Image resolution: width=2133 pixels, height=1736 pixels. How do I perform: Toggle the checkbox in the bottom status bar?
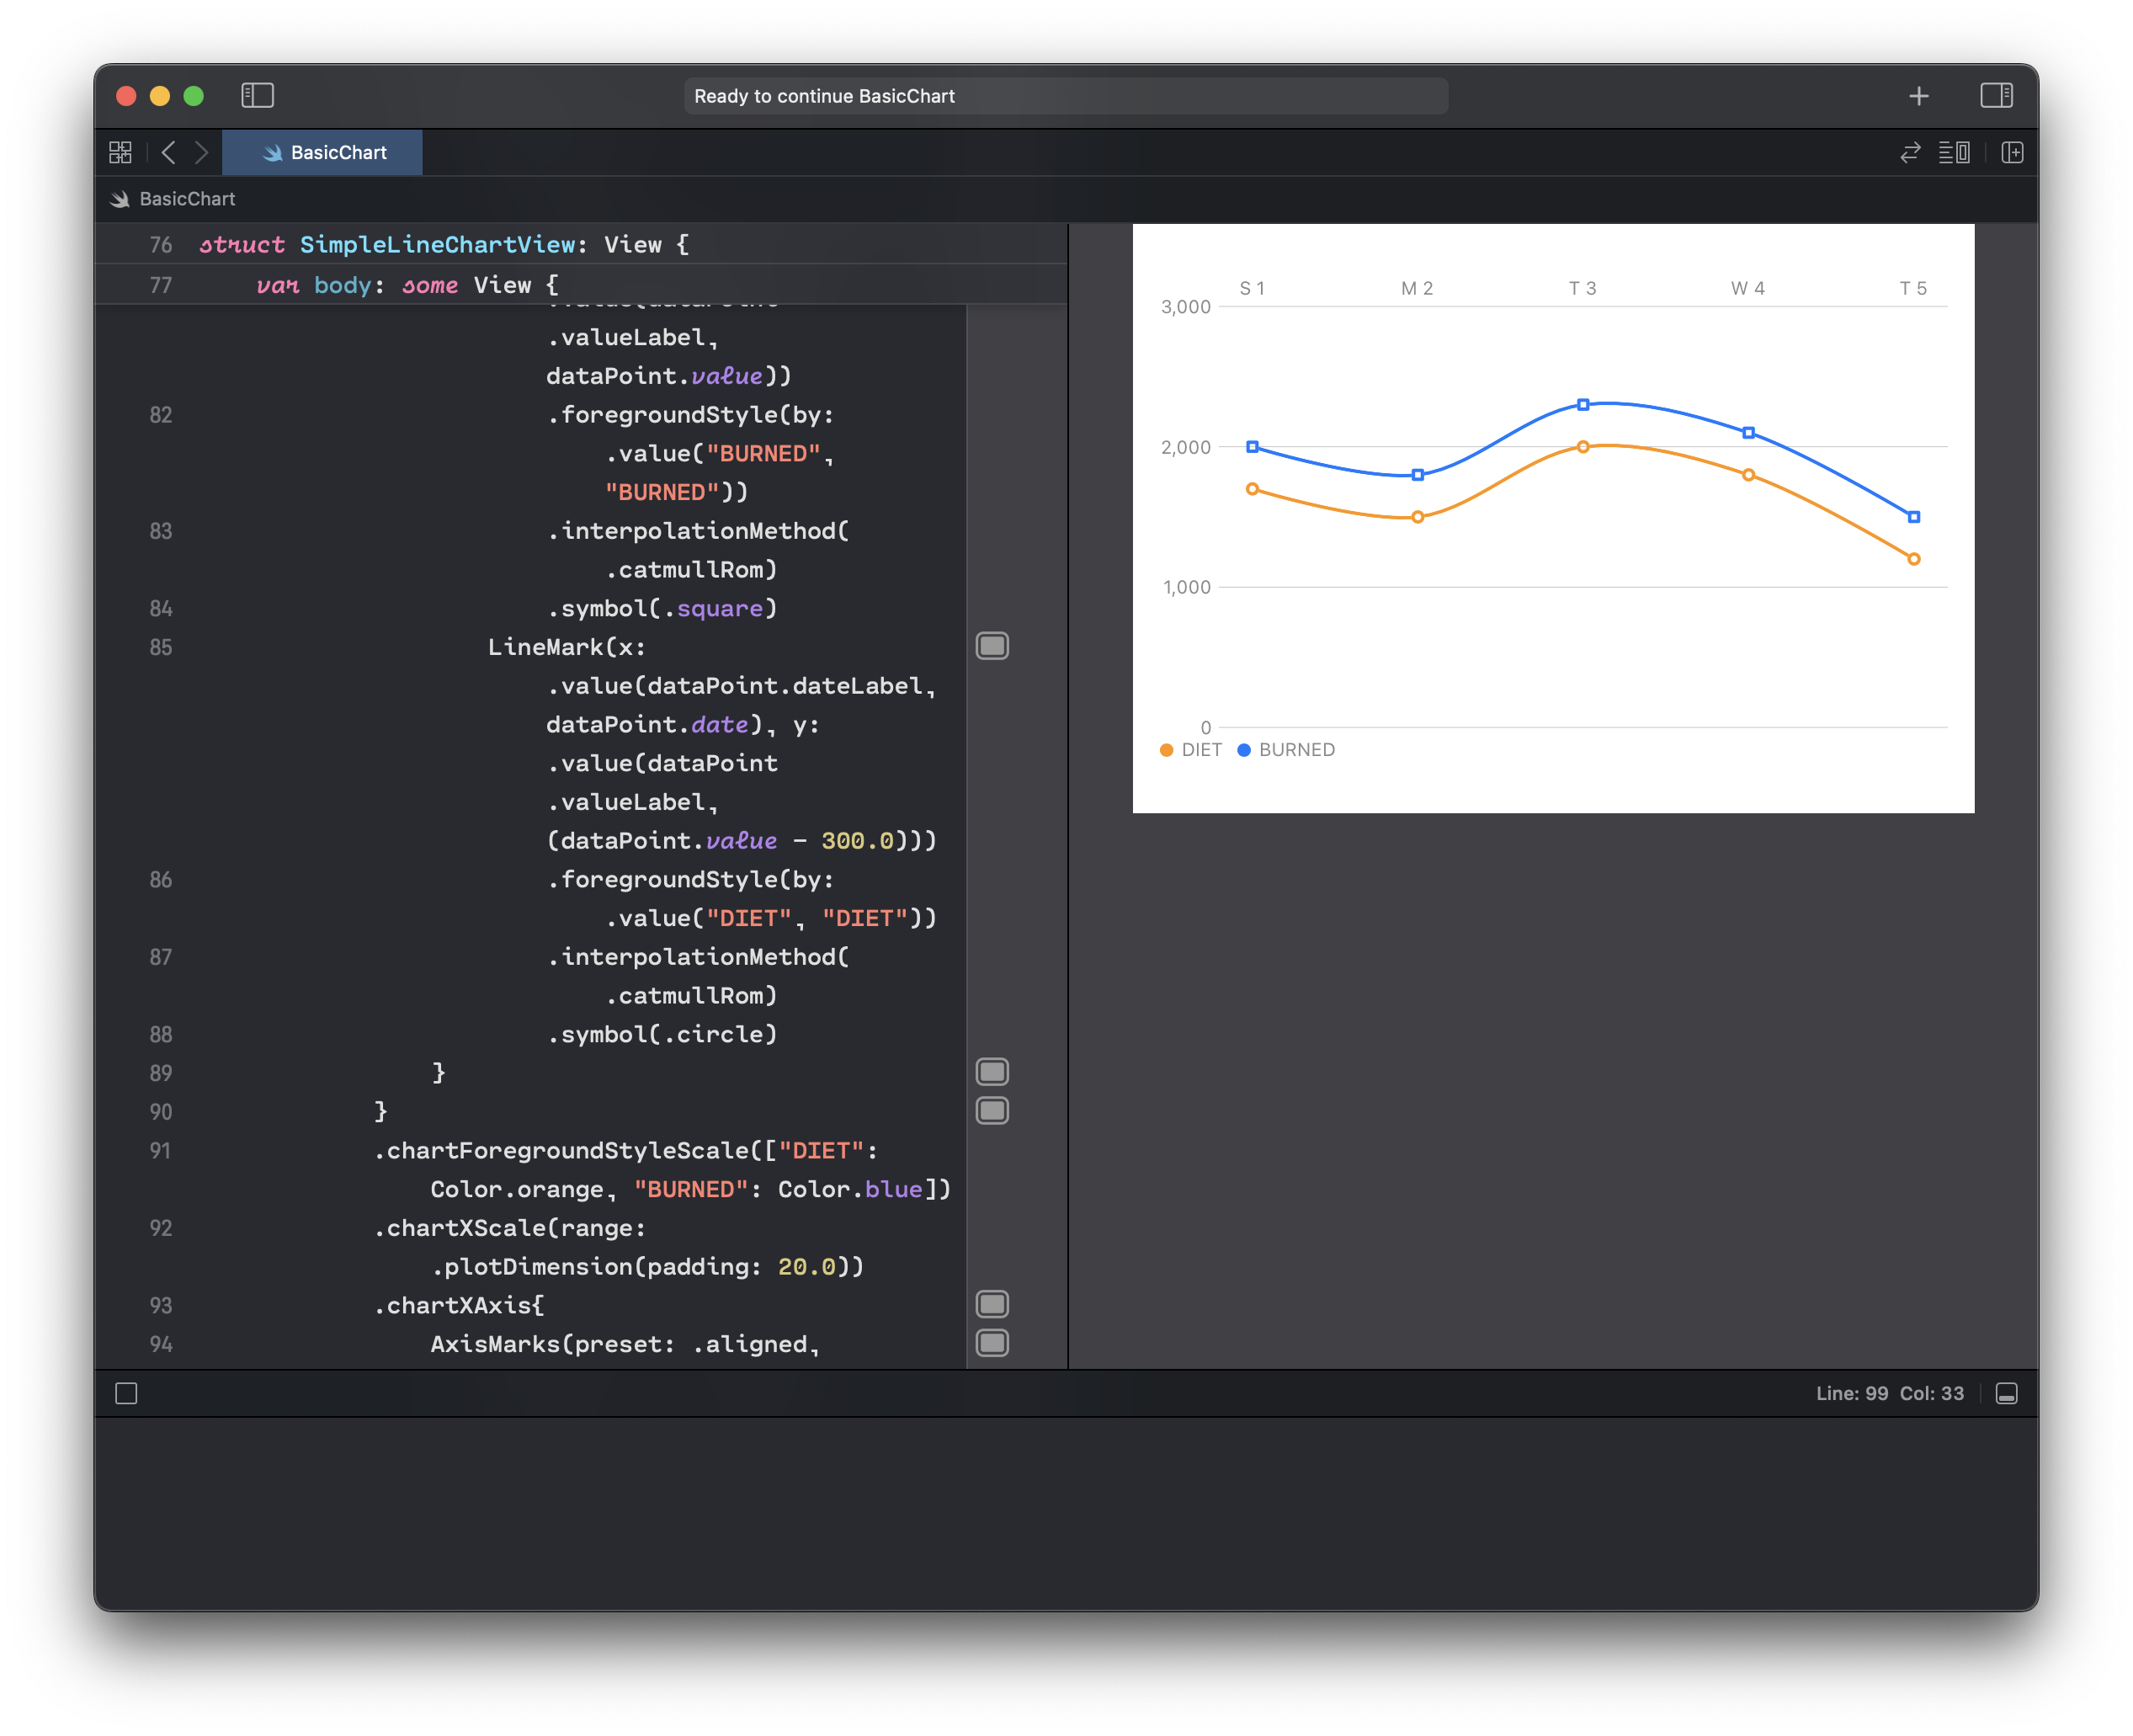tap(126, 1392)
